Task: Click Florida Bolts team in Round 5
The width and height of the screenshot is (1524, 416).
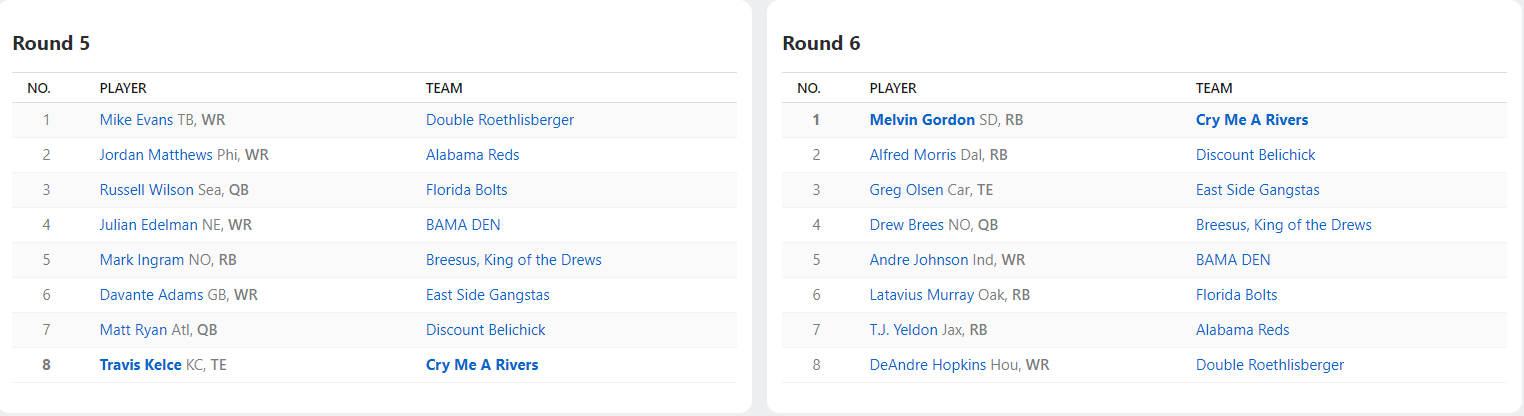Action: click(466, 190)
